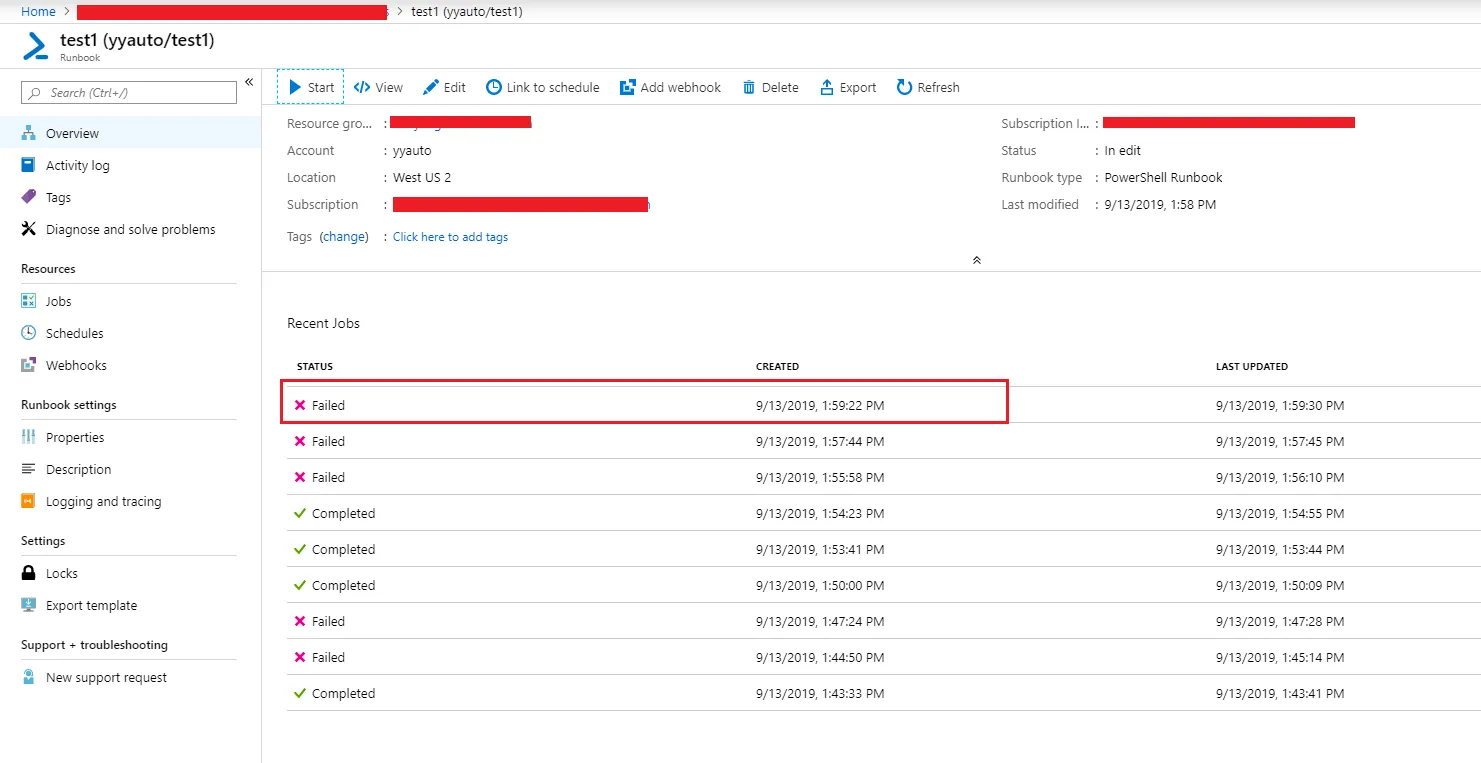The image size is (1481, 763).
Task: Click the Locks padlock icon
Action: 29,573
